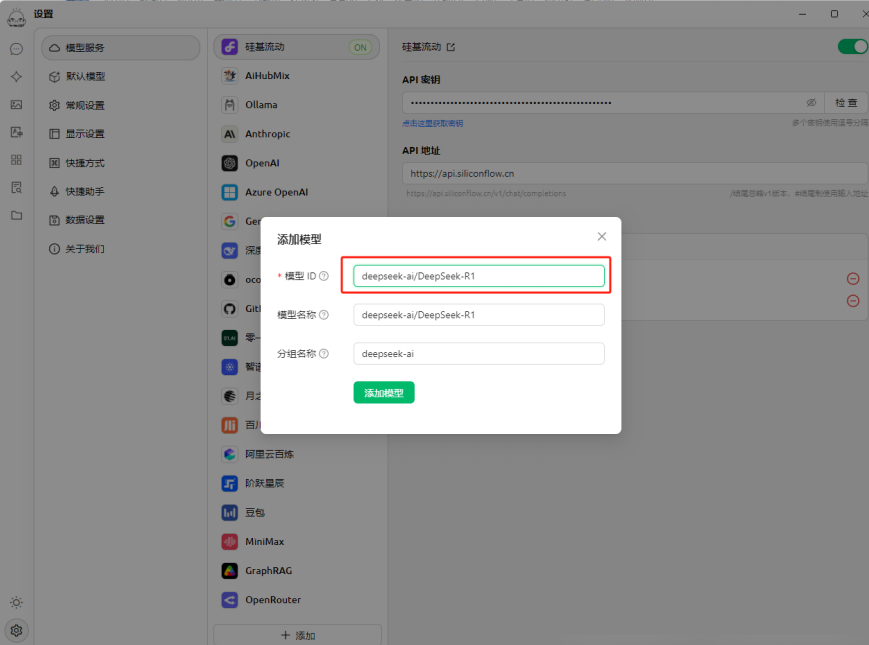Open the agents star icon in sidebar

tap(17, 76)
